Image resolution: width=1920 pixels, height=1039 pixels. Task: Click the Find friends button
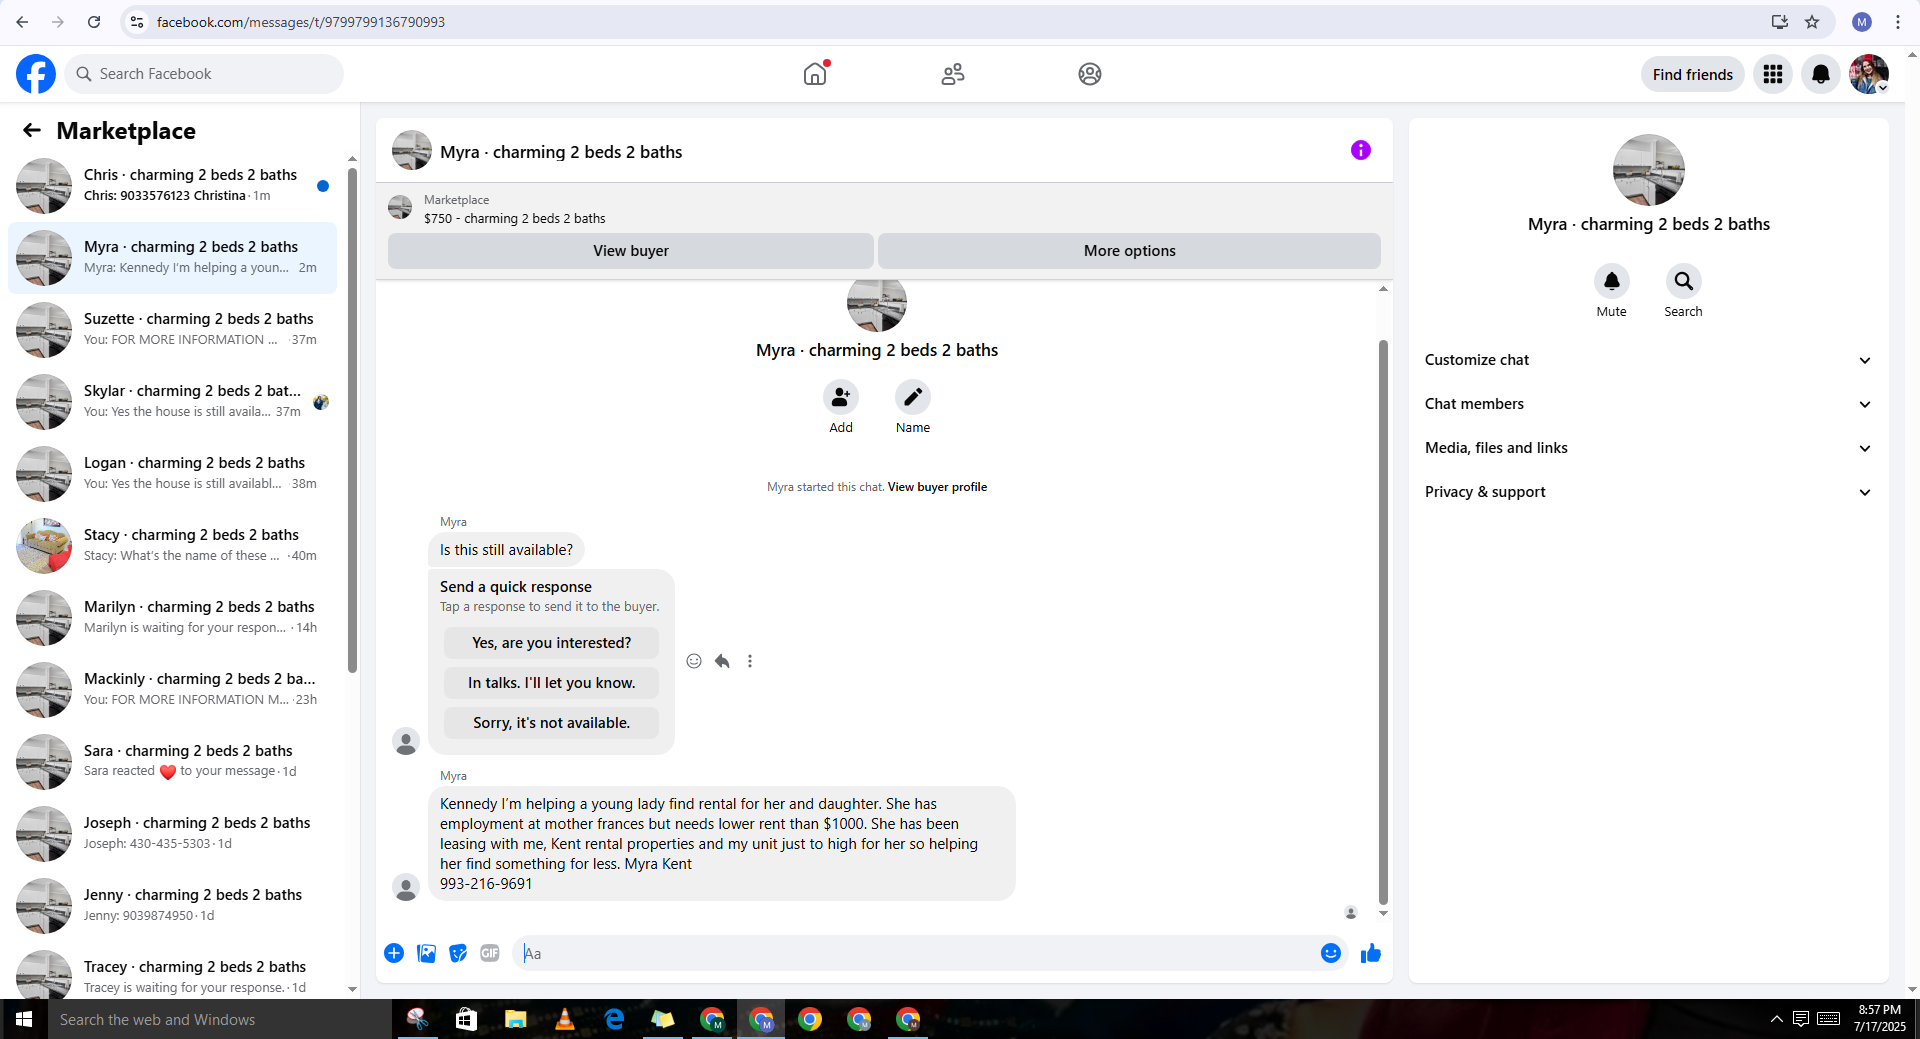[1693, 74]
